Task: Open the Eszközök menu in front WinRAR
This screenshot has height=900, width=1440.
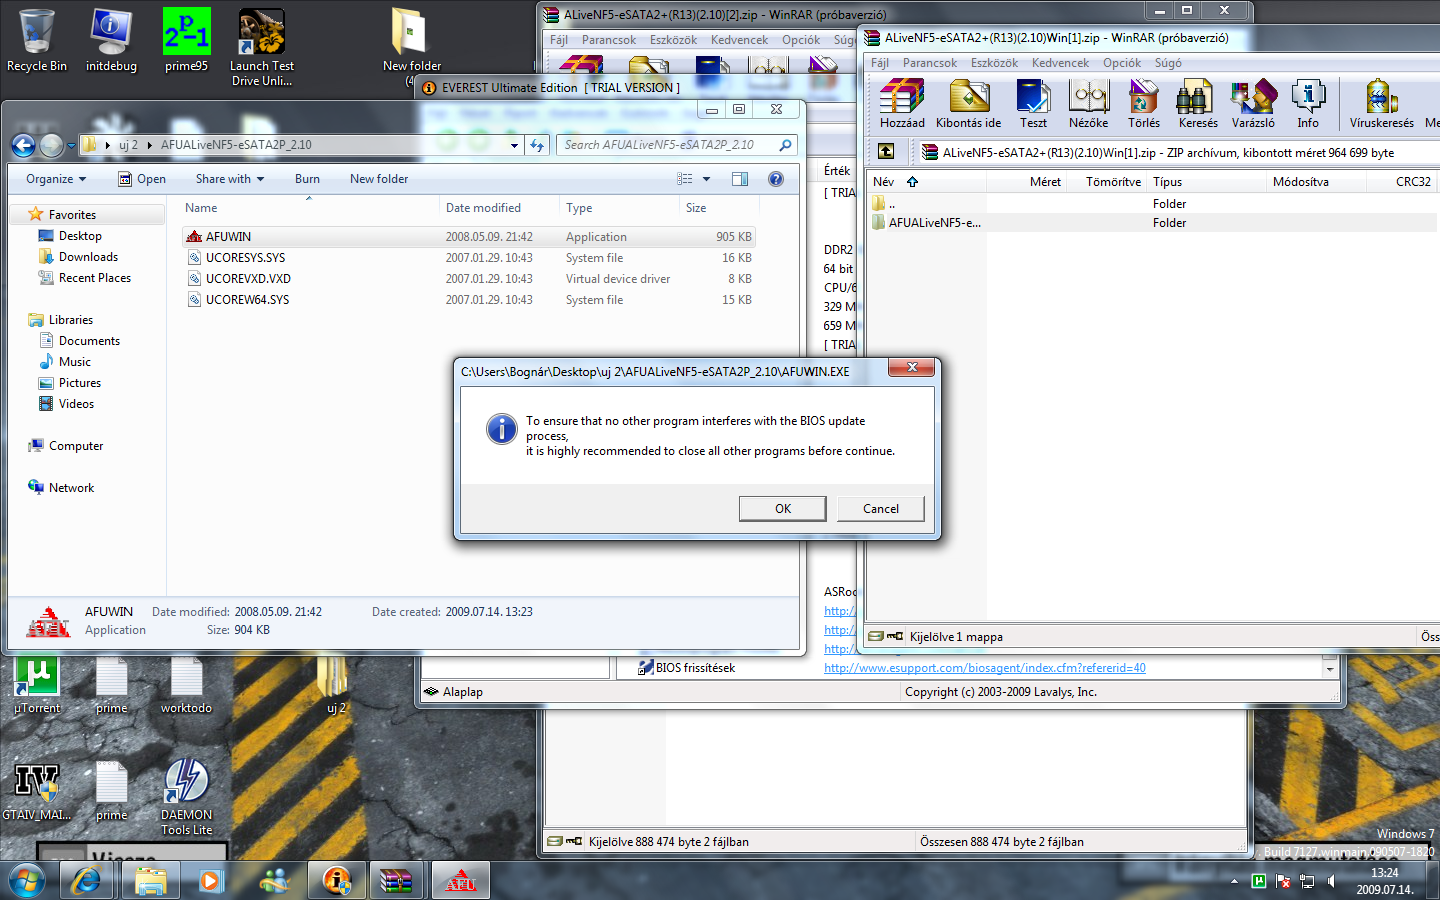Action: coord(994,62)
